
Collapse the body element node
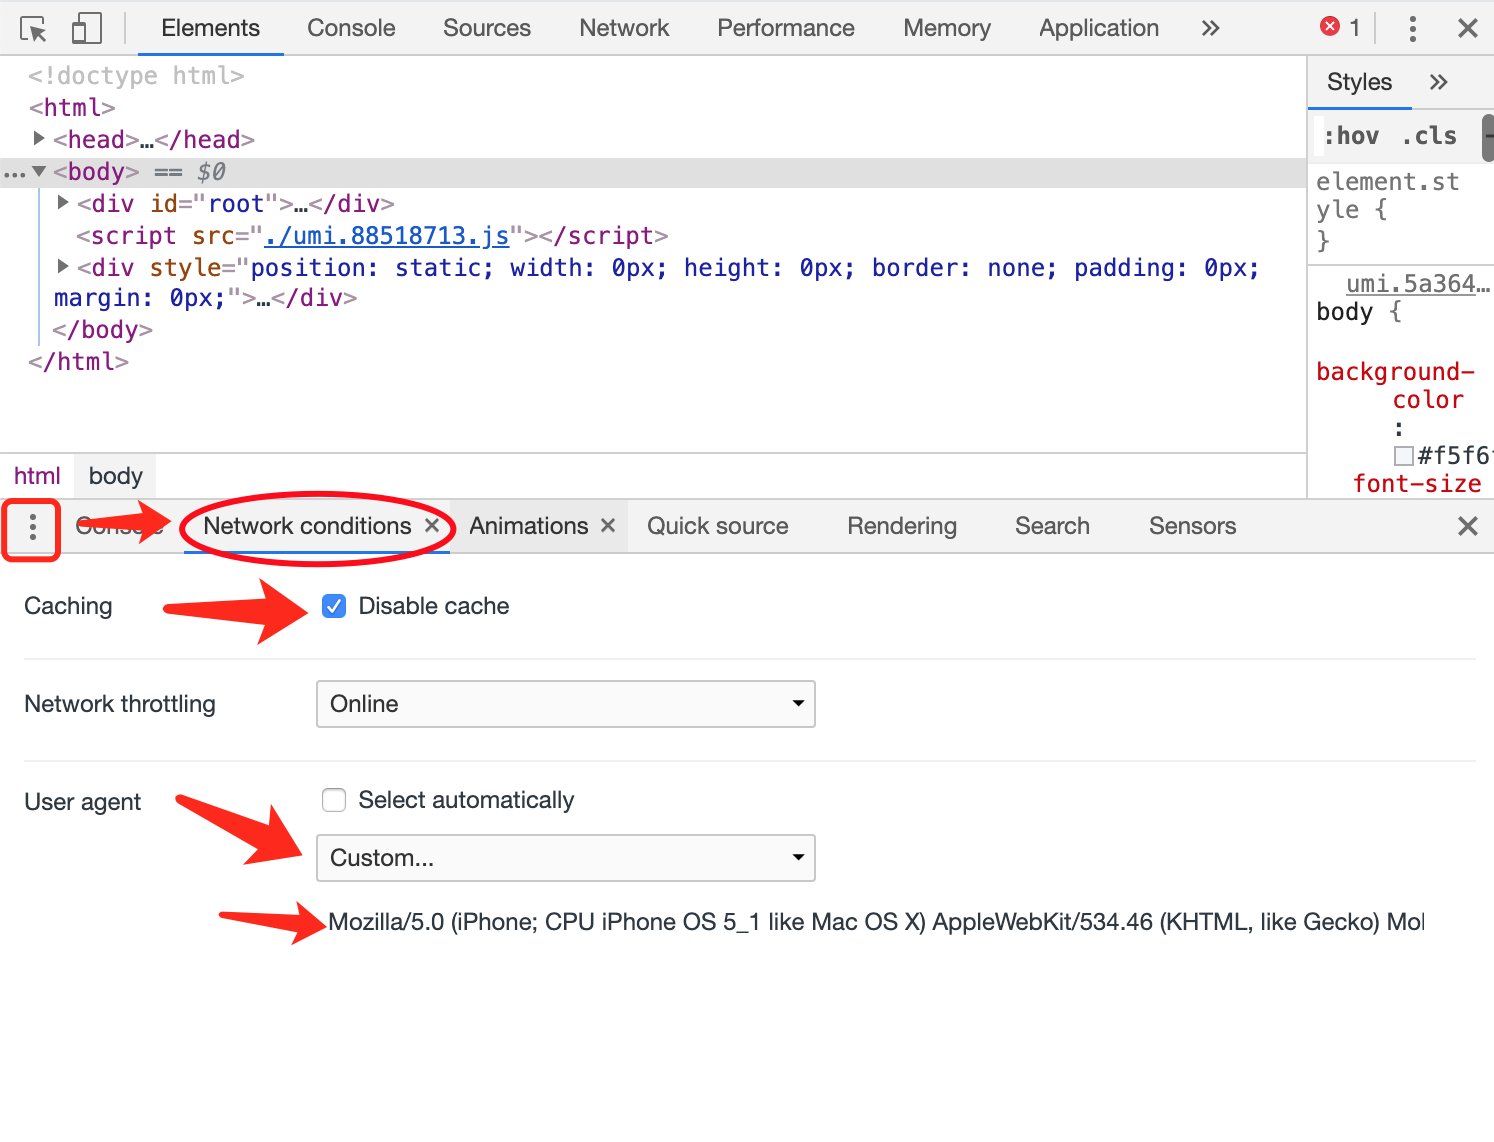coord(39,171)
